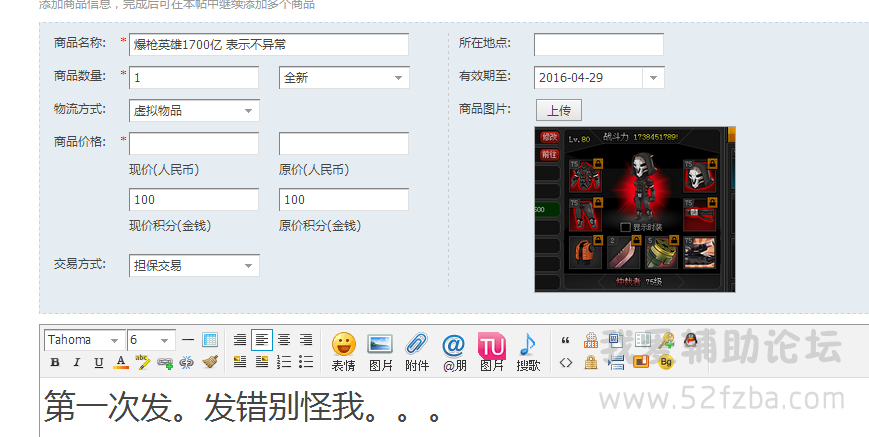Insert a code block
This screenshot has height=437, width=869.
point(565,363)
